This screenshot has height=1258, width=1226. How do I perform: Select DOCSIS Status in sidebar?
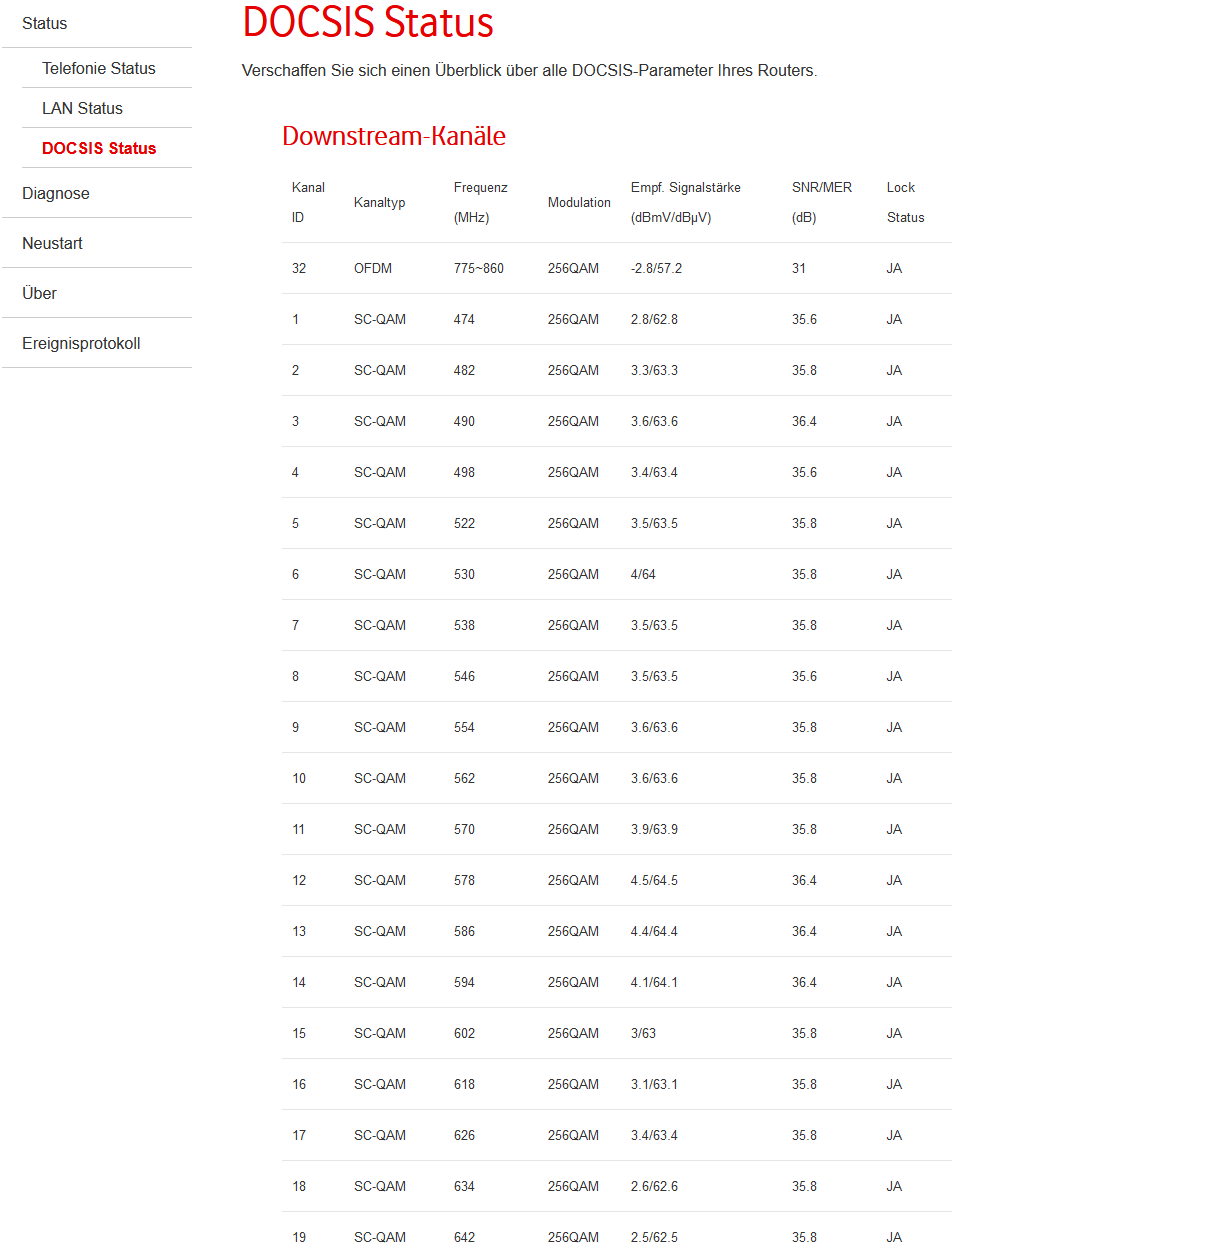pos(99,148)
